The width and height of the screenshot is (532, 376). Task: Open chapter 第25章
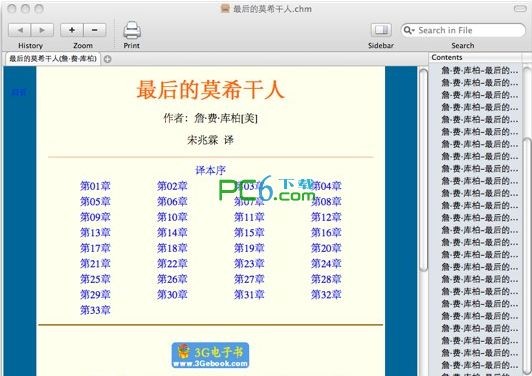click(x=95, y=279)
